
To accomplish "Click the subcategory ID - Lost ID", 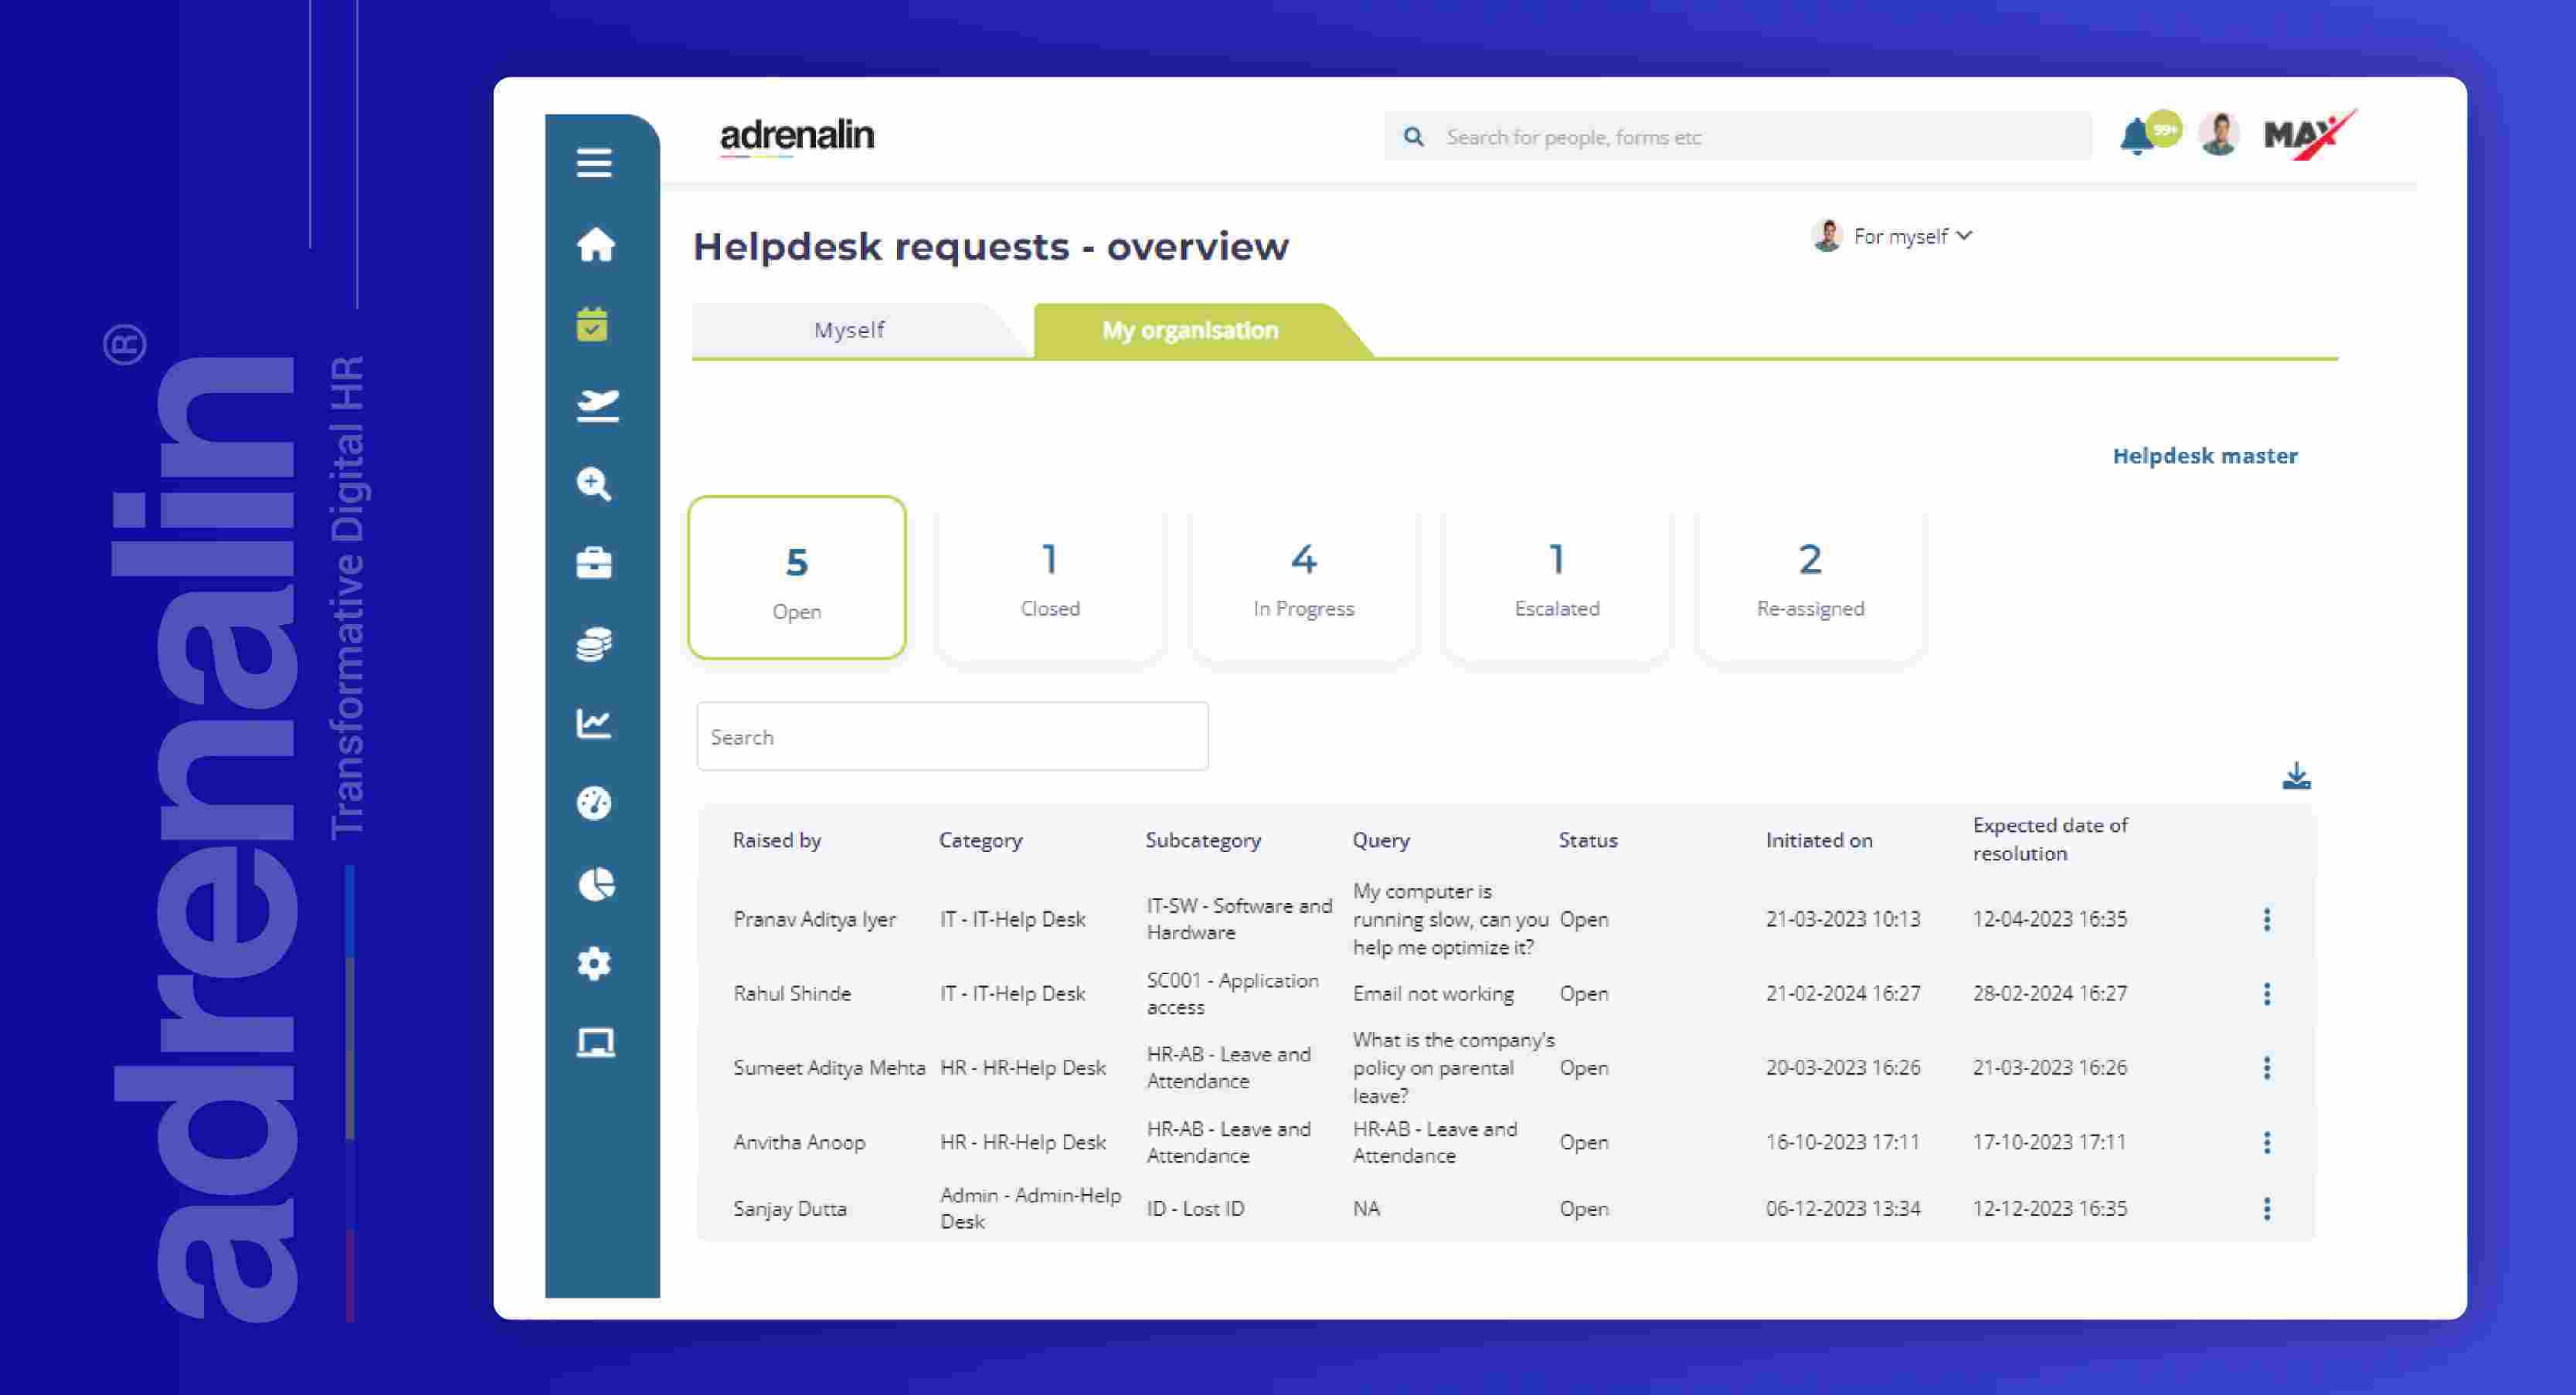I will pyautogui.click(x=1195, y=1208).
